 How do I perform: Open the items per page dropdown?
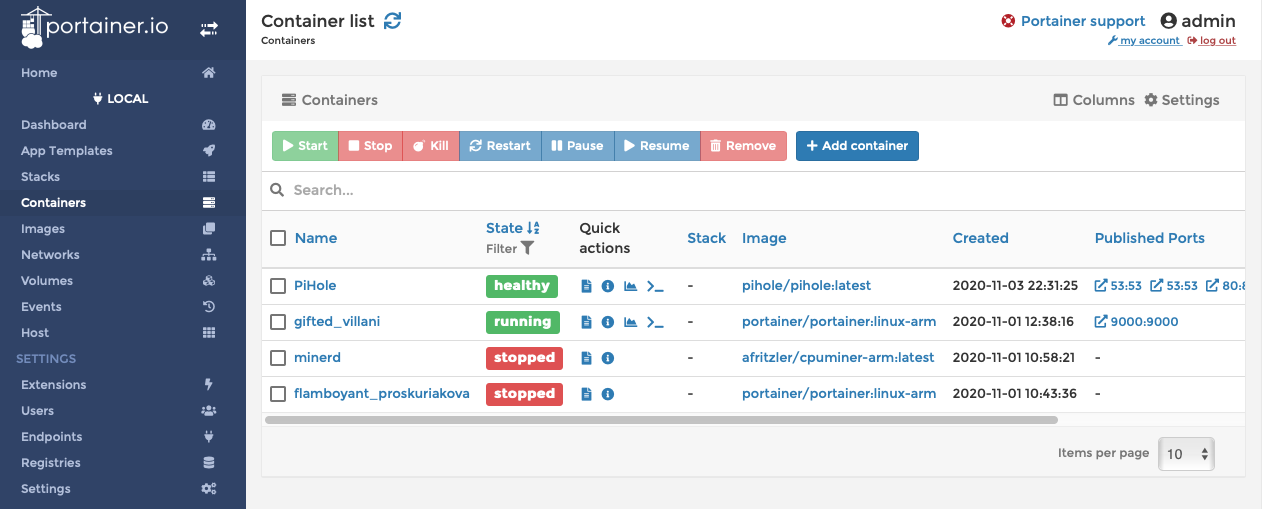click(x=1187, y=453)
